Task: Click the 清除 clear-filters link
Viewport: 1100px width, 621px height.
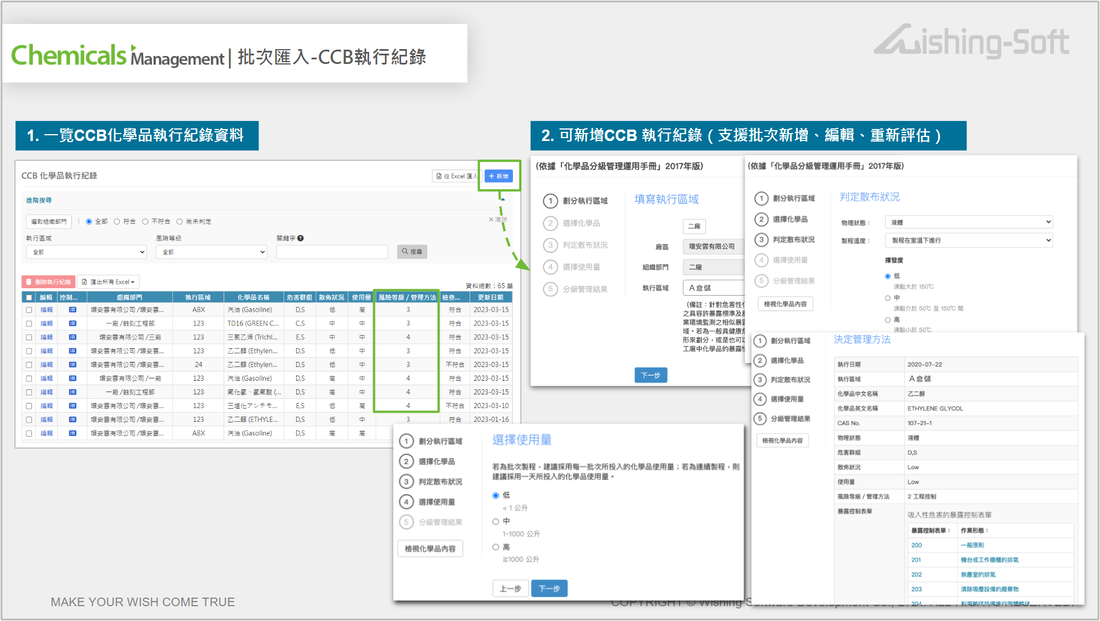Action: (x=497, y=220)
